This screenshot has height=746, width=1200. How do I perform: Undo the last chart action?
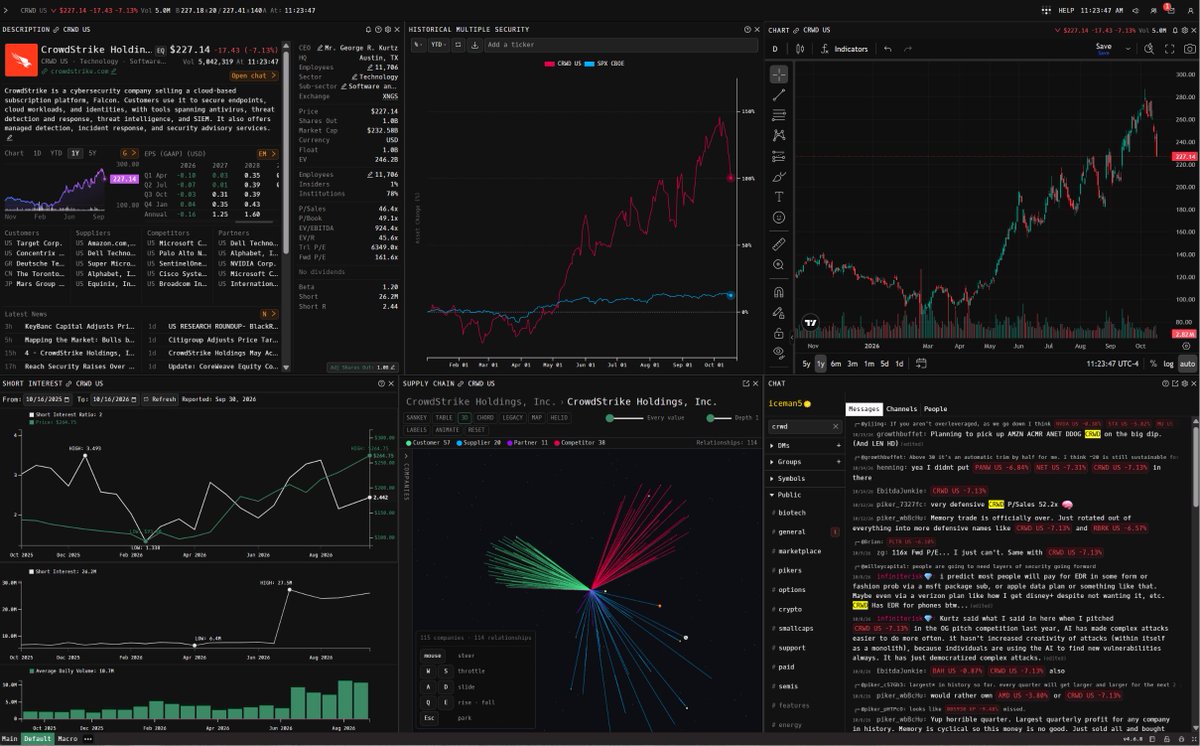887,48
